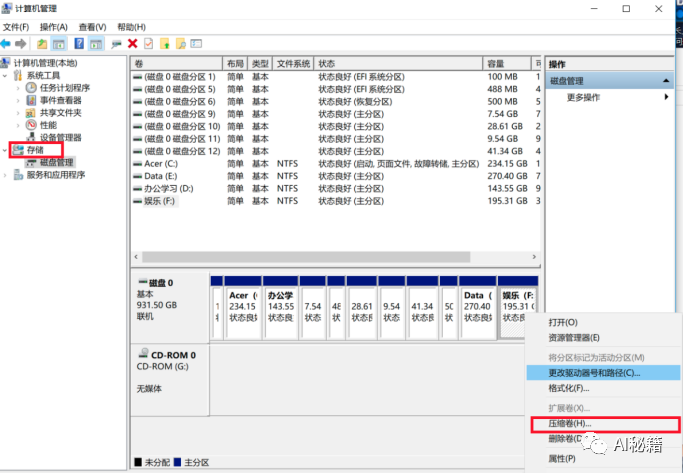Viewport: 684px width, 474px height.
Task: Click the shared folder icon beside 共享文件夹
Action: coord(31,113)
